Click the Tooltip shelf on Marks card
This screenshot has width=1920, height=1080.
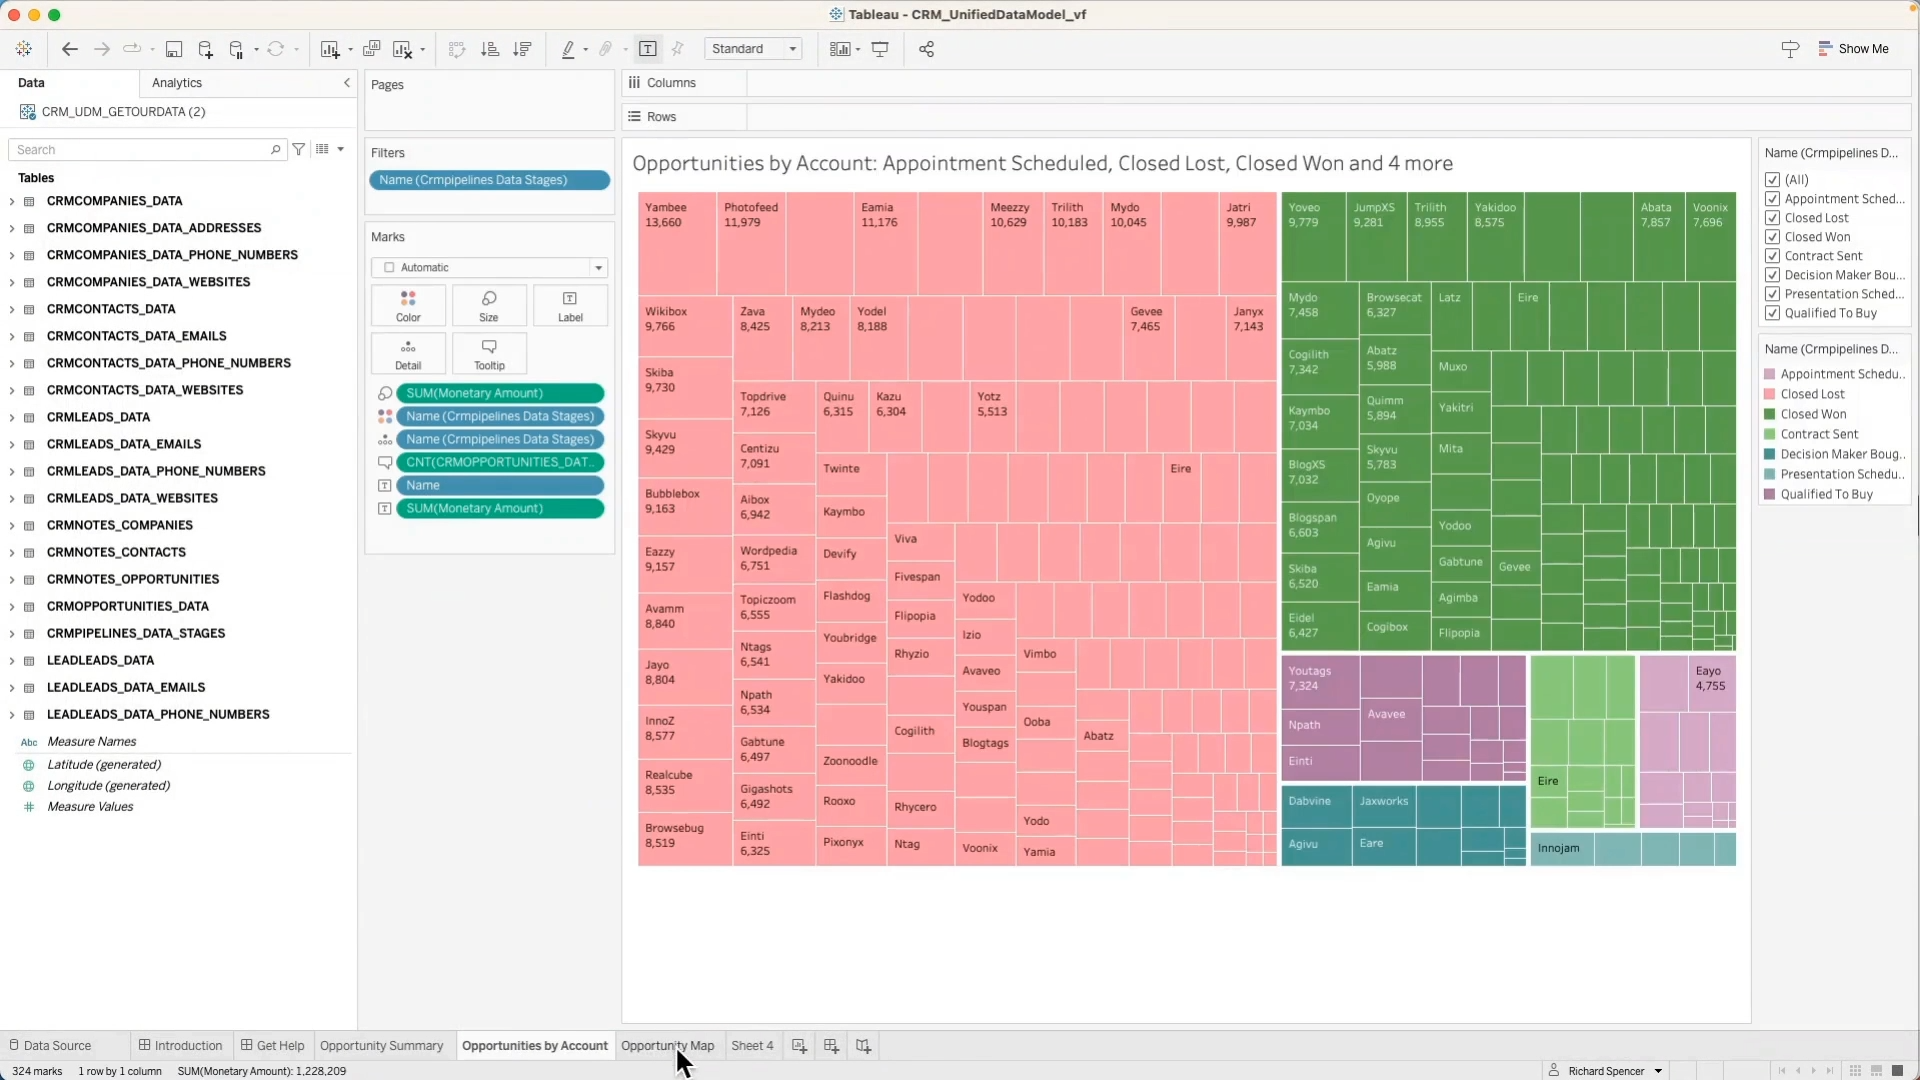(489, 353)
